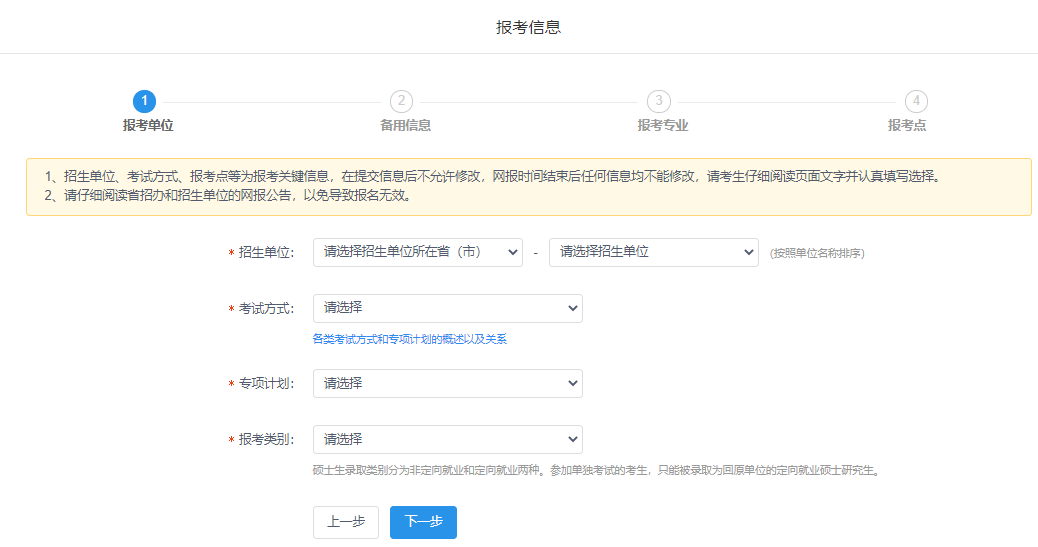The height and width of the screenshot is (547, 1038).
Task: Click the 上一步 button
Action: (x=346, y=522)
